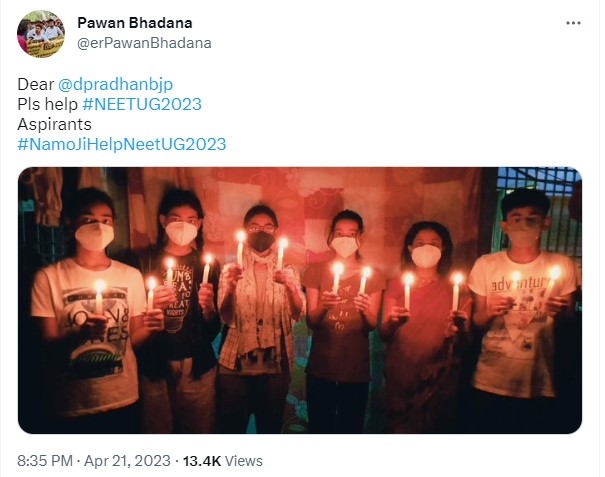Screen dimensions: 605x477
Task: Click the "Dear" text in tweet
Action: pos(35,85)
